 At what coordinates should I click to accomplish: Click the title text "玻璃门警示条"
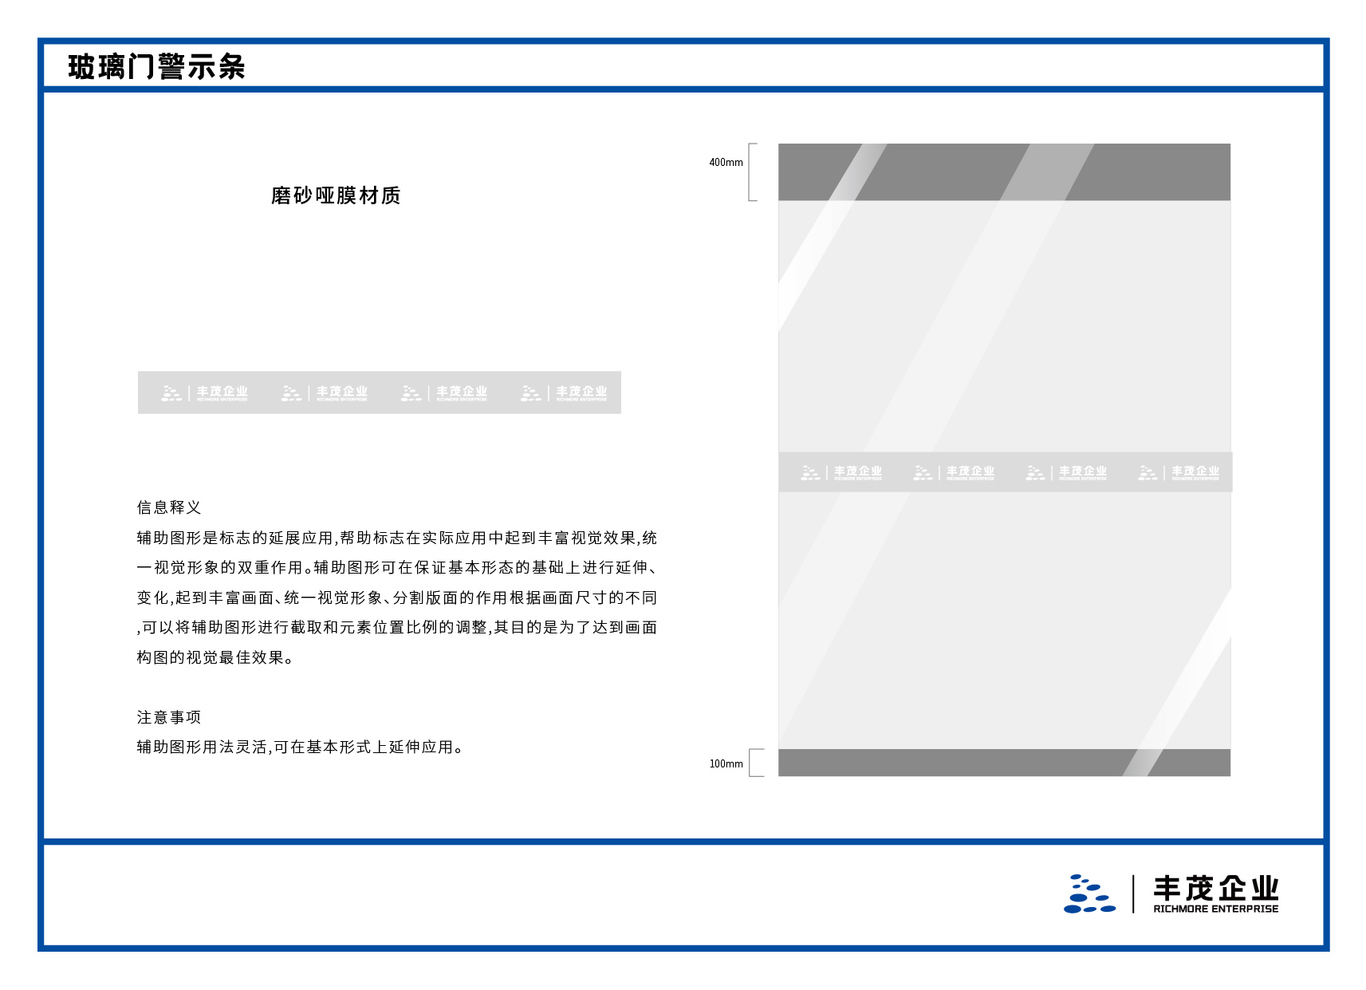tap(156, 67)
